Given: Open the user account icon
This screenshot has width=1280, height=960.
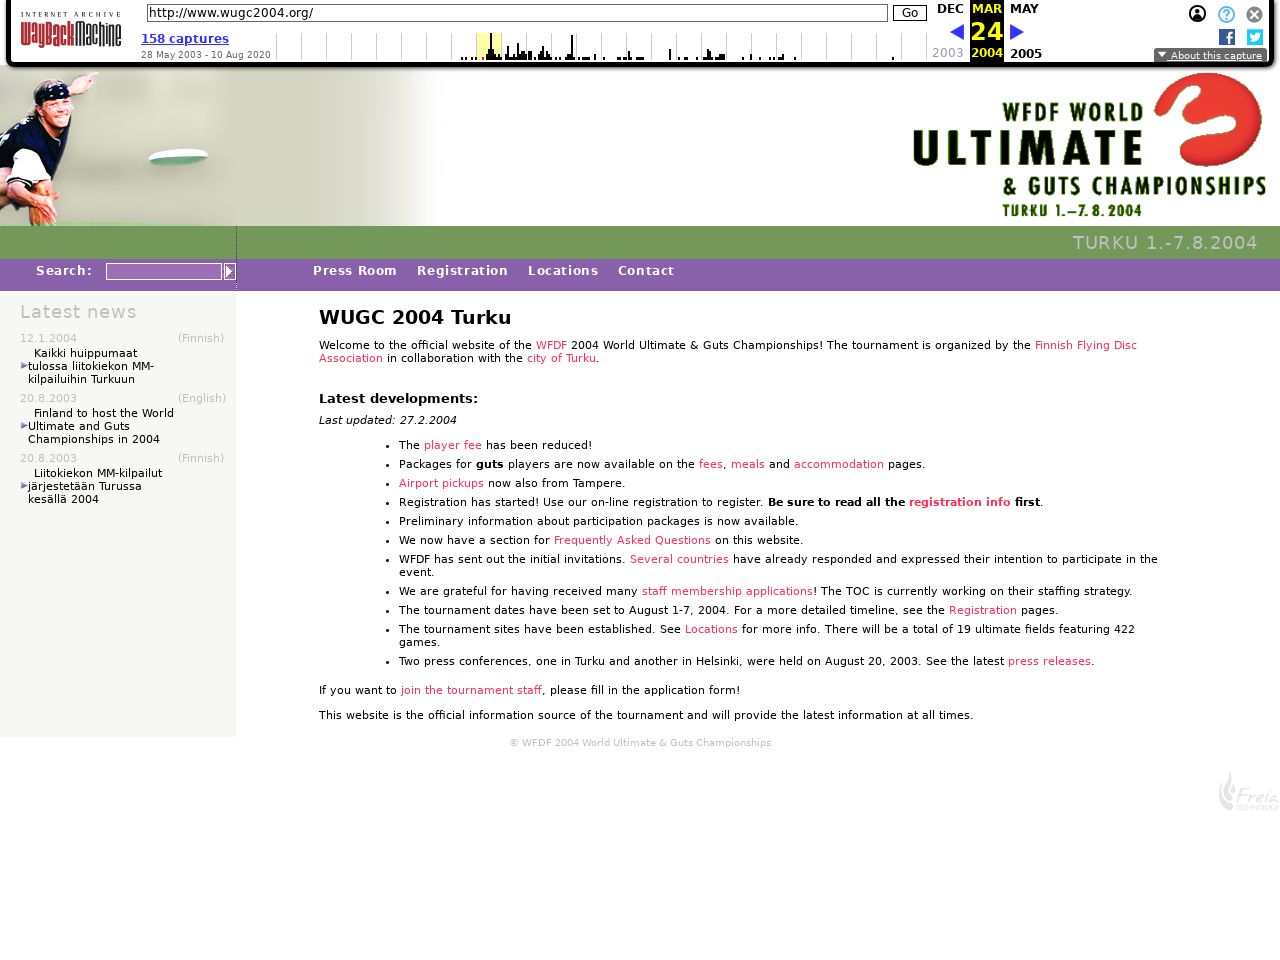Looking at the screenshot, I should pyautogui.click(x=1197, y=14).
